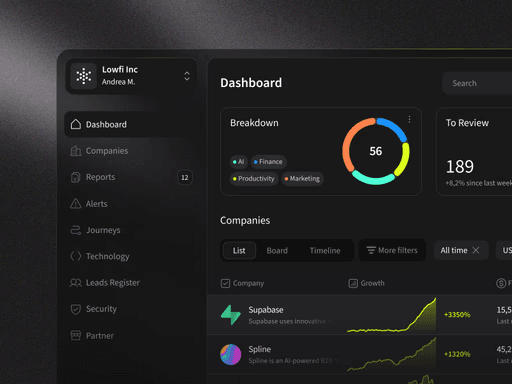Open Leads Register people icon

76,283
